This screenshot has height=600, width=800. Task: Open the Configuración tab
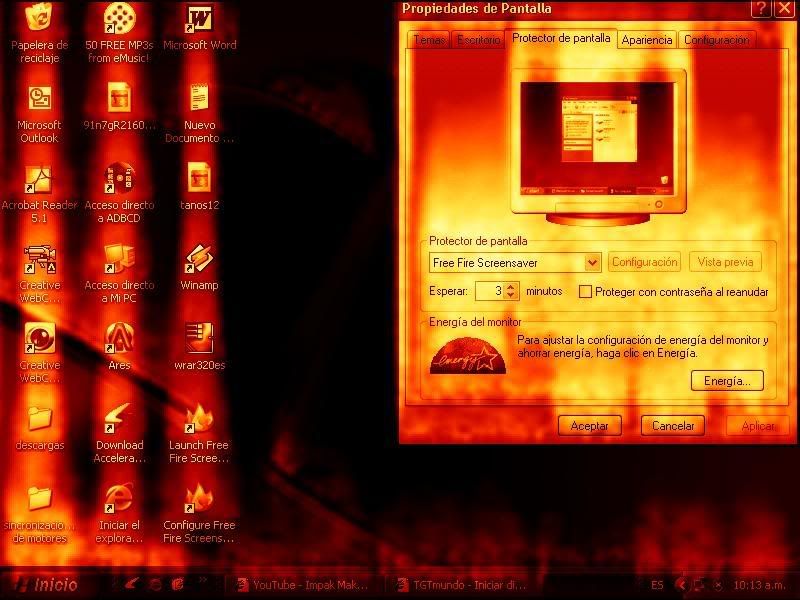[716, 40]
